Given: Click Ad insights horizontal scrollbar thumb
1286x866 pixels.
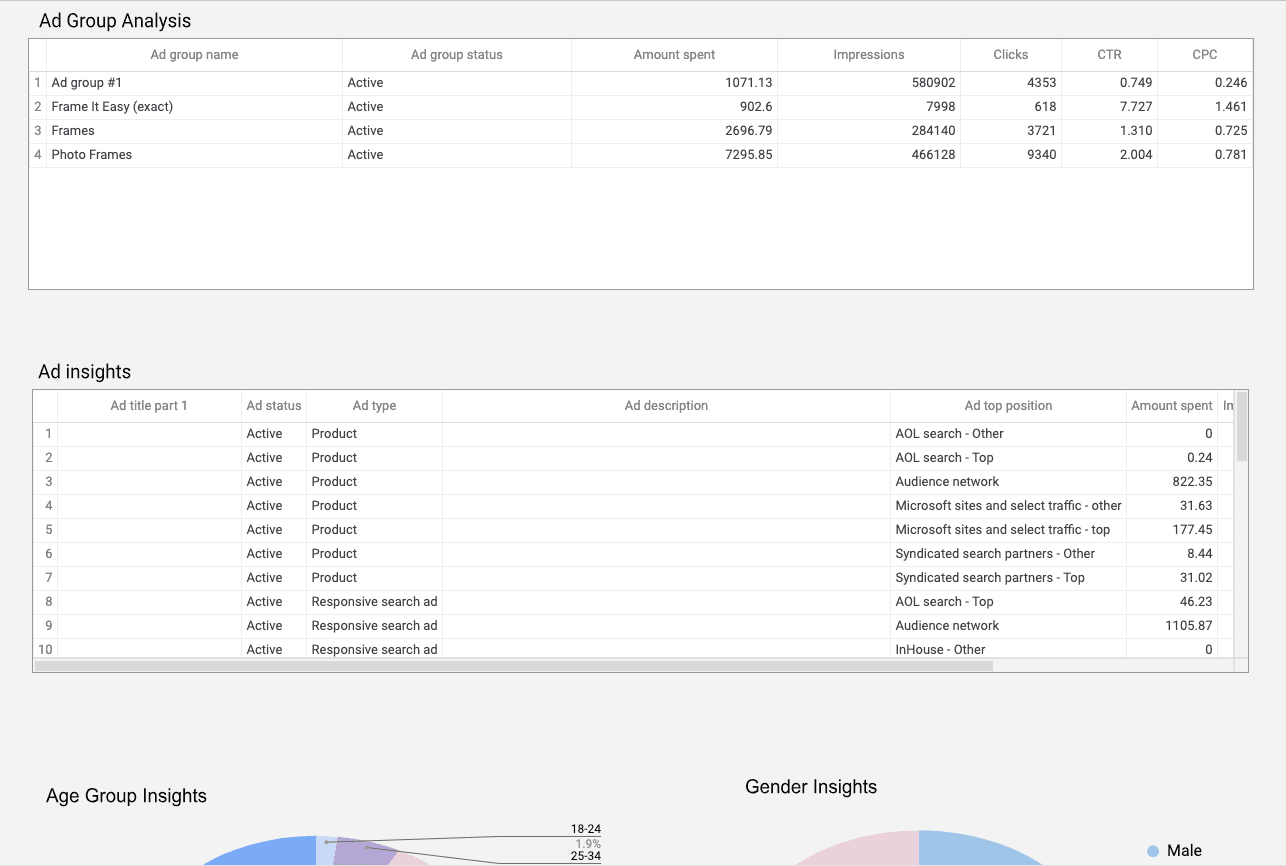Looking at the screenshot, I should (513, 665).
